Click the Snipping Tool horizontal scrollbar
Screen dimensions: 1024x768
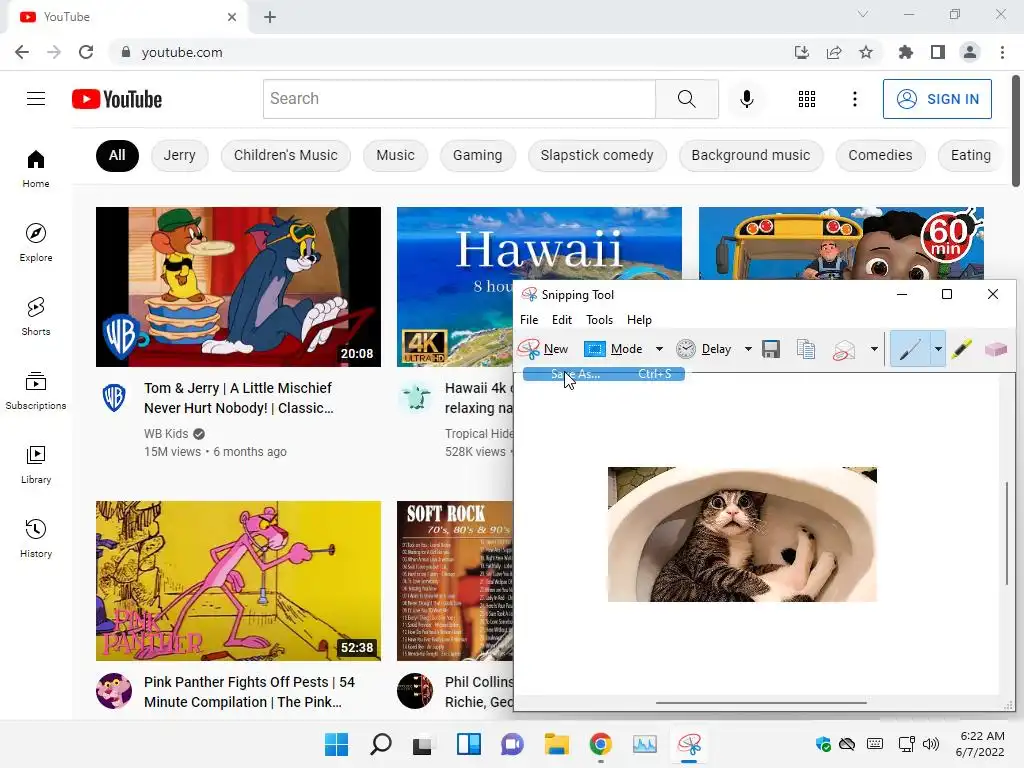(x=761, y=703)
